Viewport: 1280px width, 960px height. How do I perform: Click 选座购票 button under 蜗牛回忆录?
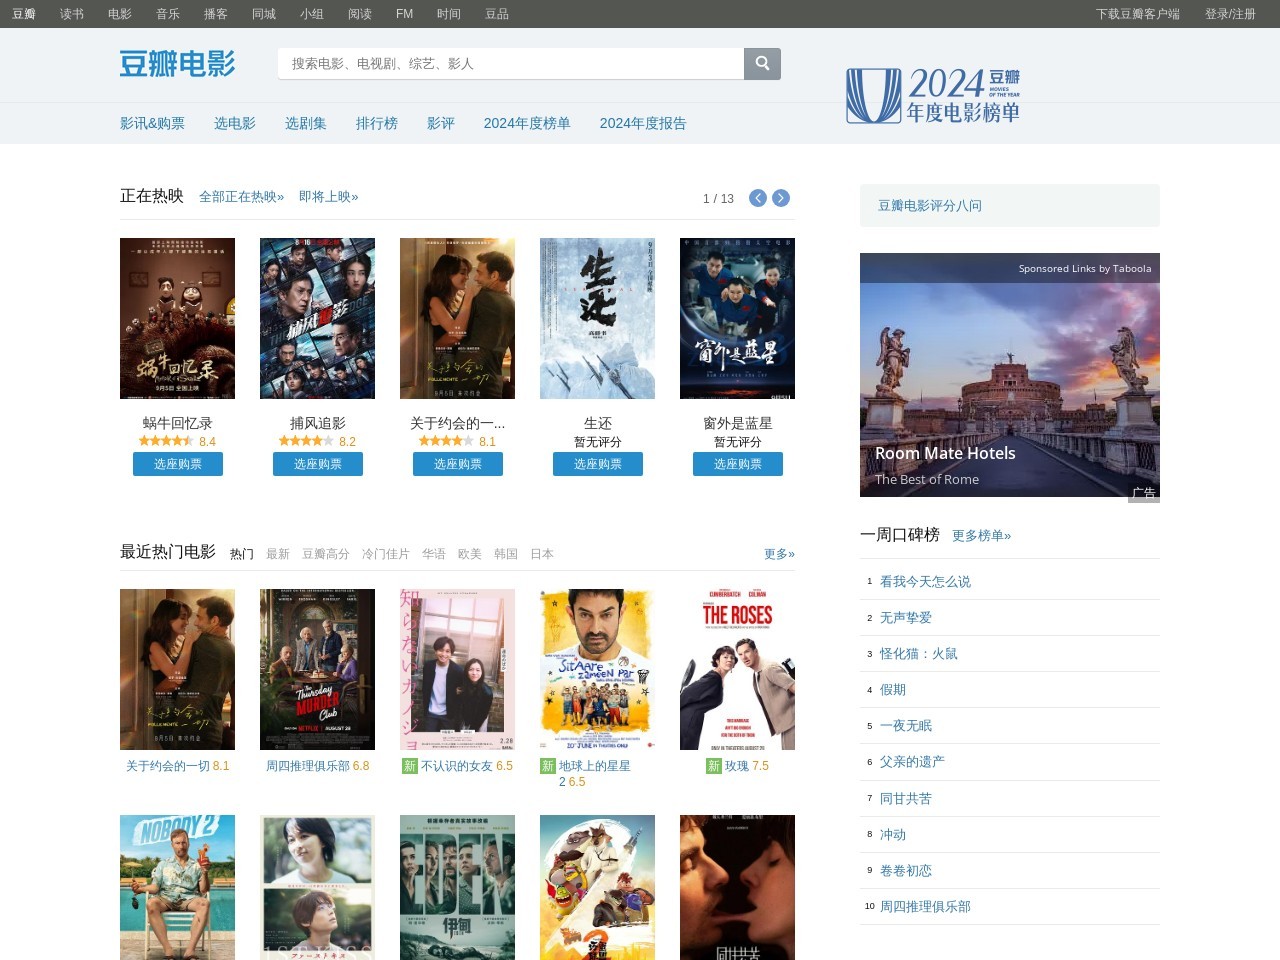point(178,464)
